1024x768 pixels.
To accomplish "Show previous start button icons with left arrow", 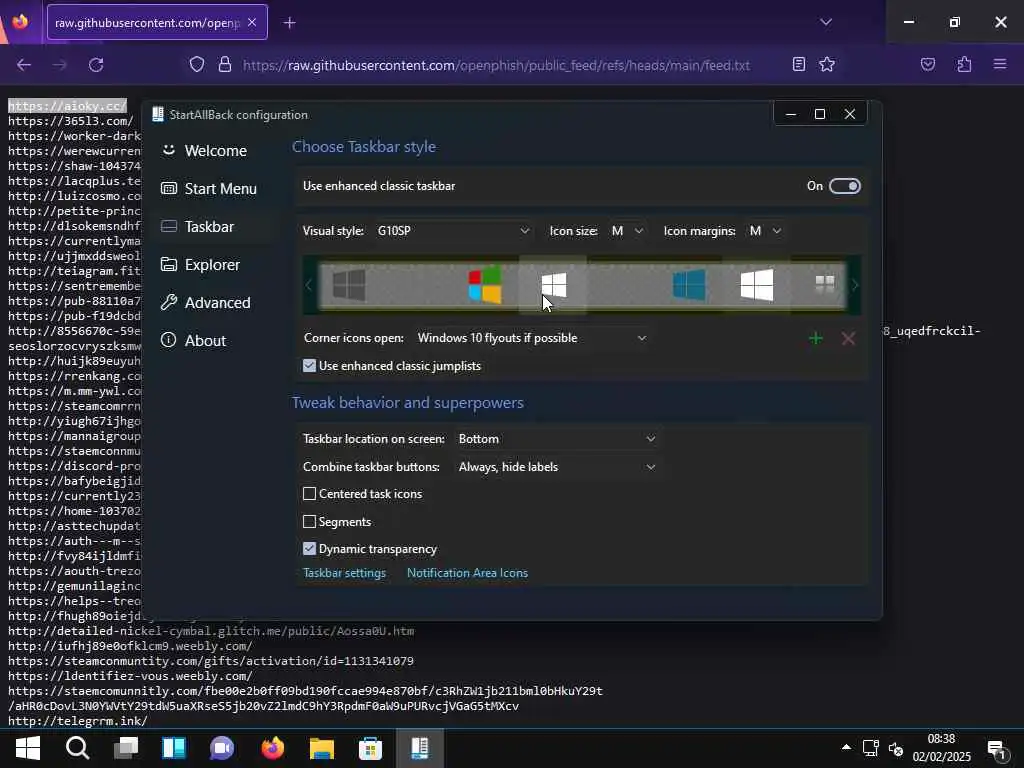I will pyautogui.click(x=309, y=285).
